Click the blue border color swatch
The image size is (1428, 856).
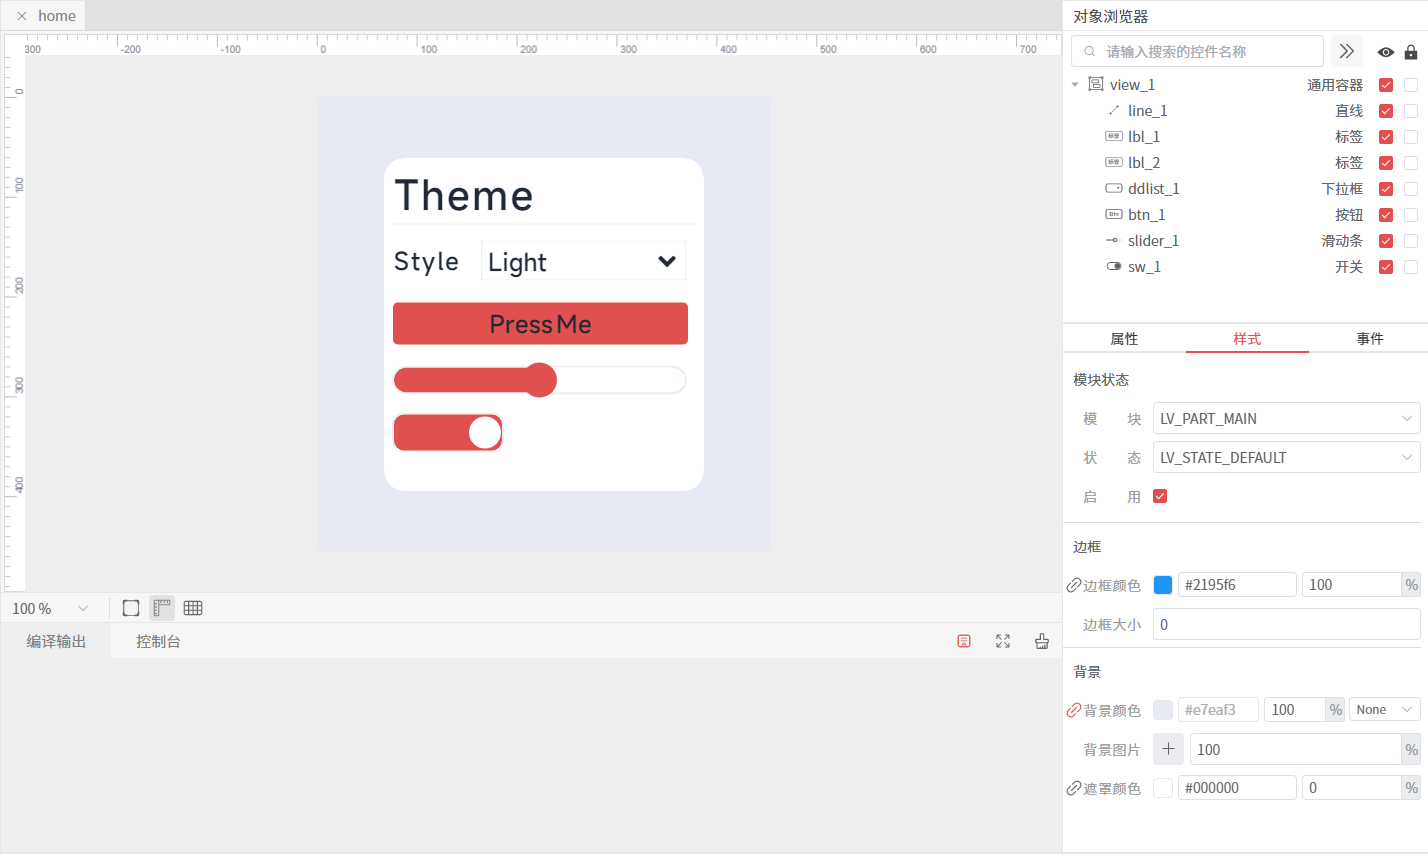1163,585
